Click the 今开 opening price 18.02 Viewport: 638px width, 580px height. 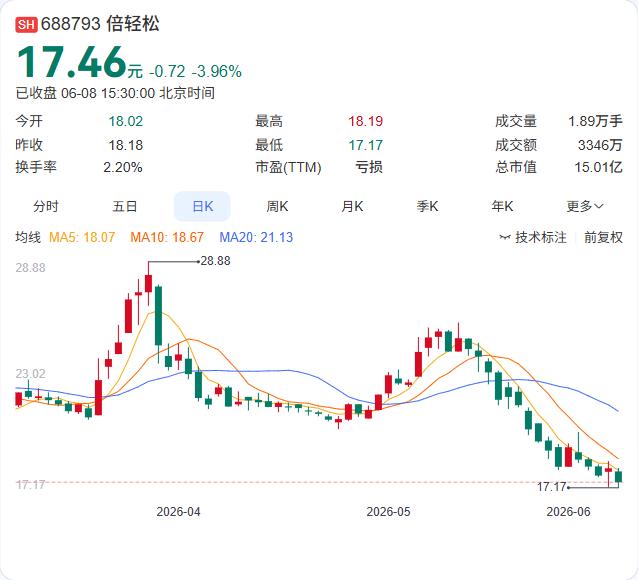coord(126,121)
